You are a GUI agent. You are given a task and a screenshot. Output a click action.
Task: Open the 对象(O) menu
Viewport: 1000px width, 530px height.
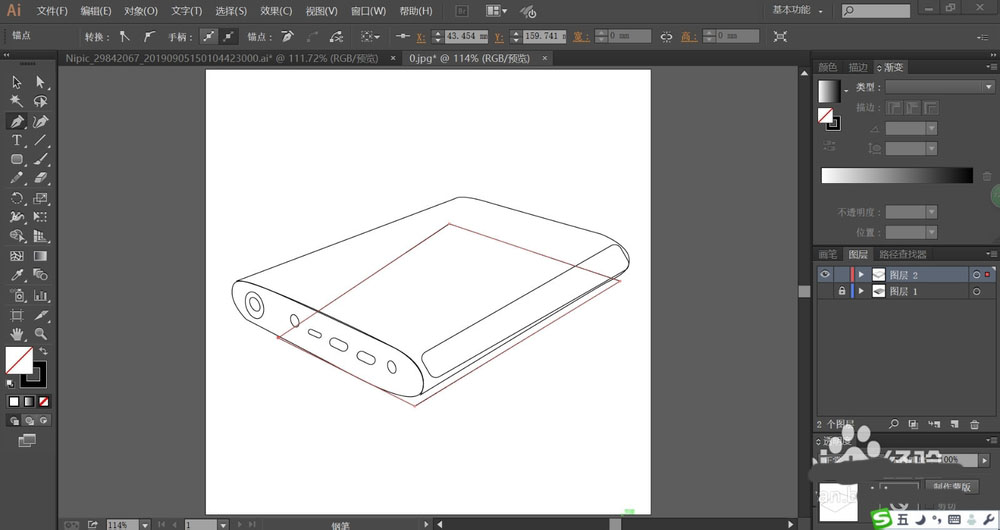pos(141,11)
